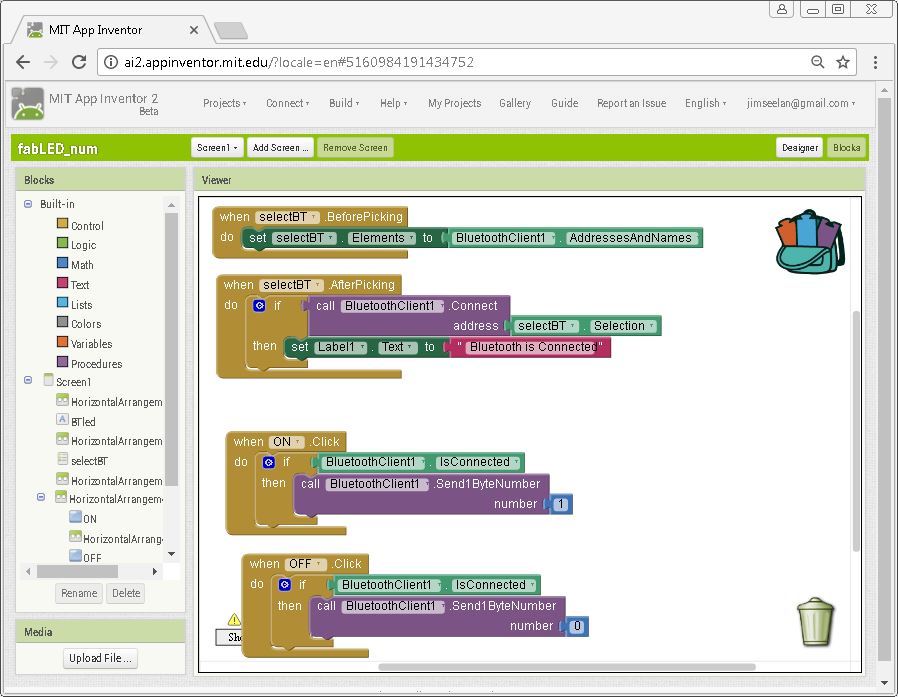Collapse the Screen1 tree node

pyautogui.click(x=28, y=380)
